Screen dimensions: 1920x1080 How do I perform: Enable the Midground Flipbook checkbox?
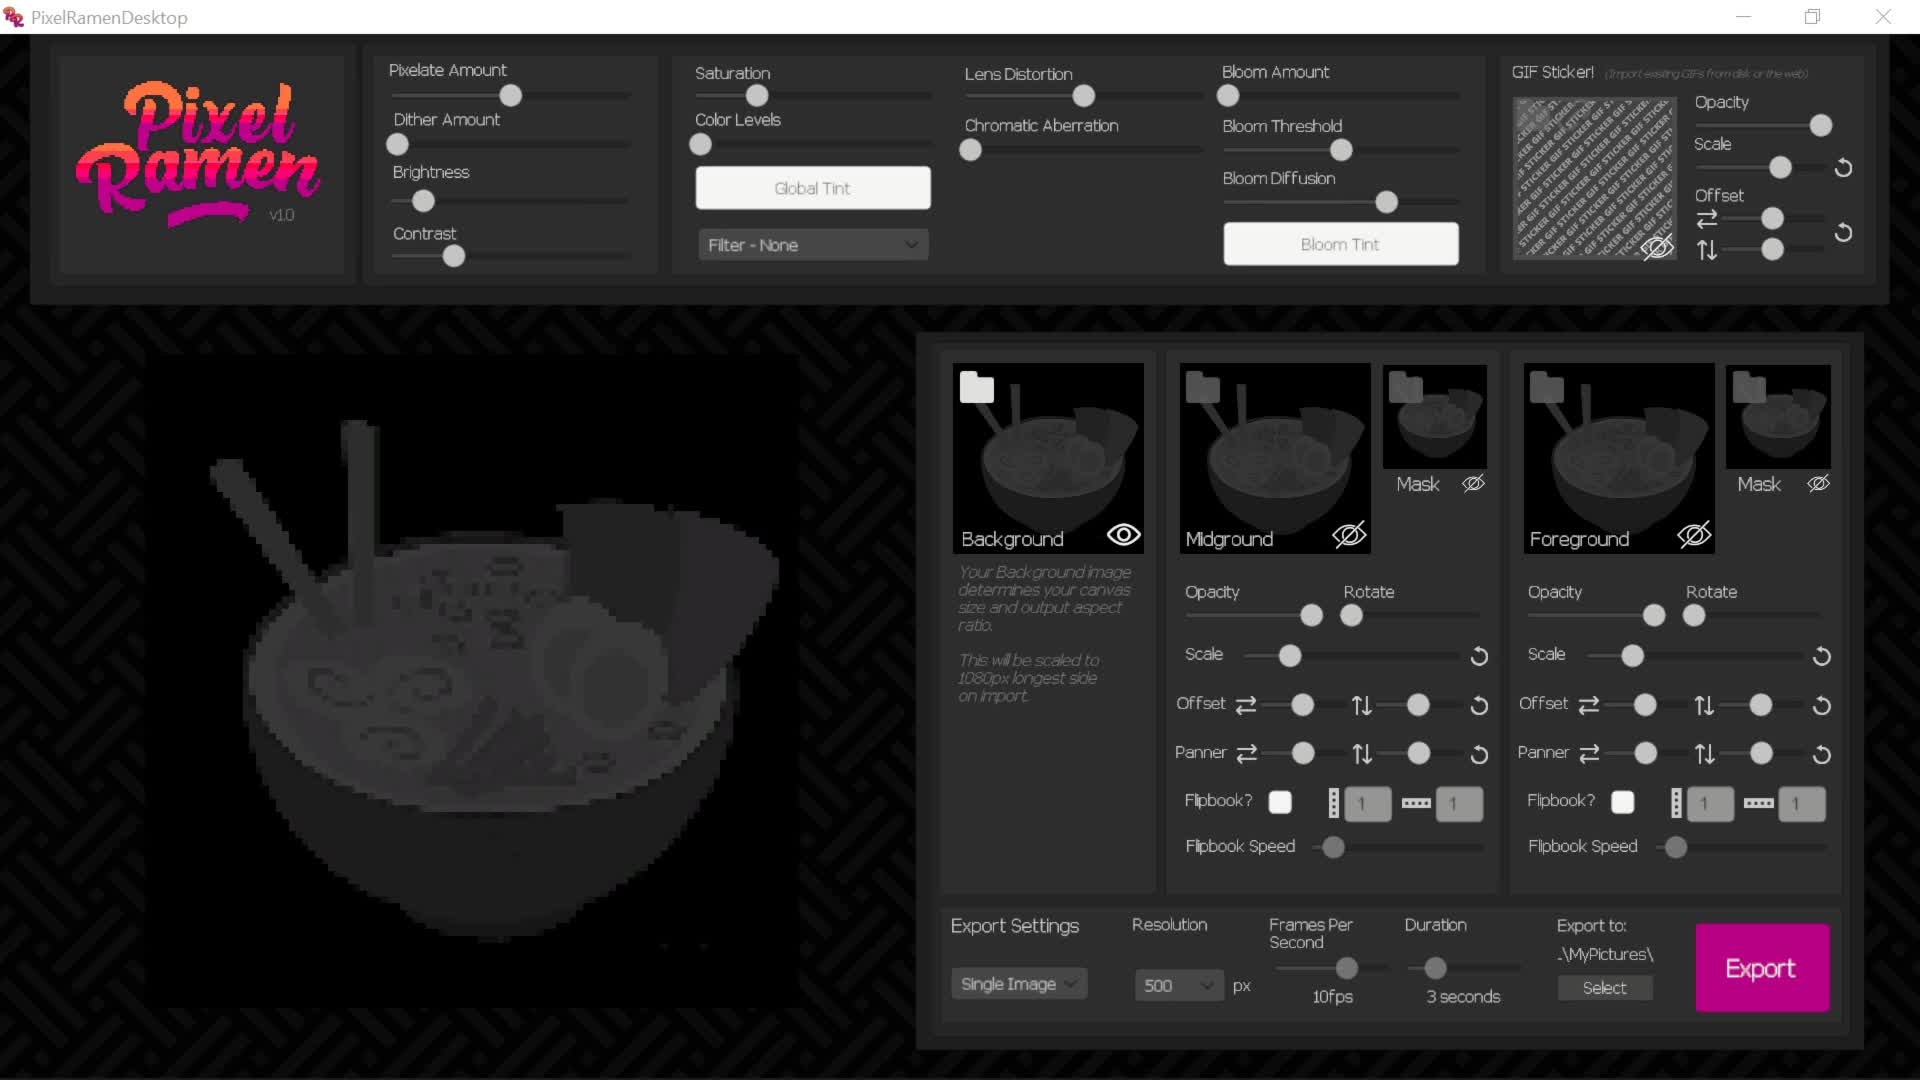tap(1280, 802)
